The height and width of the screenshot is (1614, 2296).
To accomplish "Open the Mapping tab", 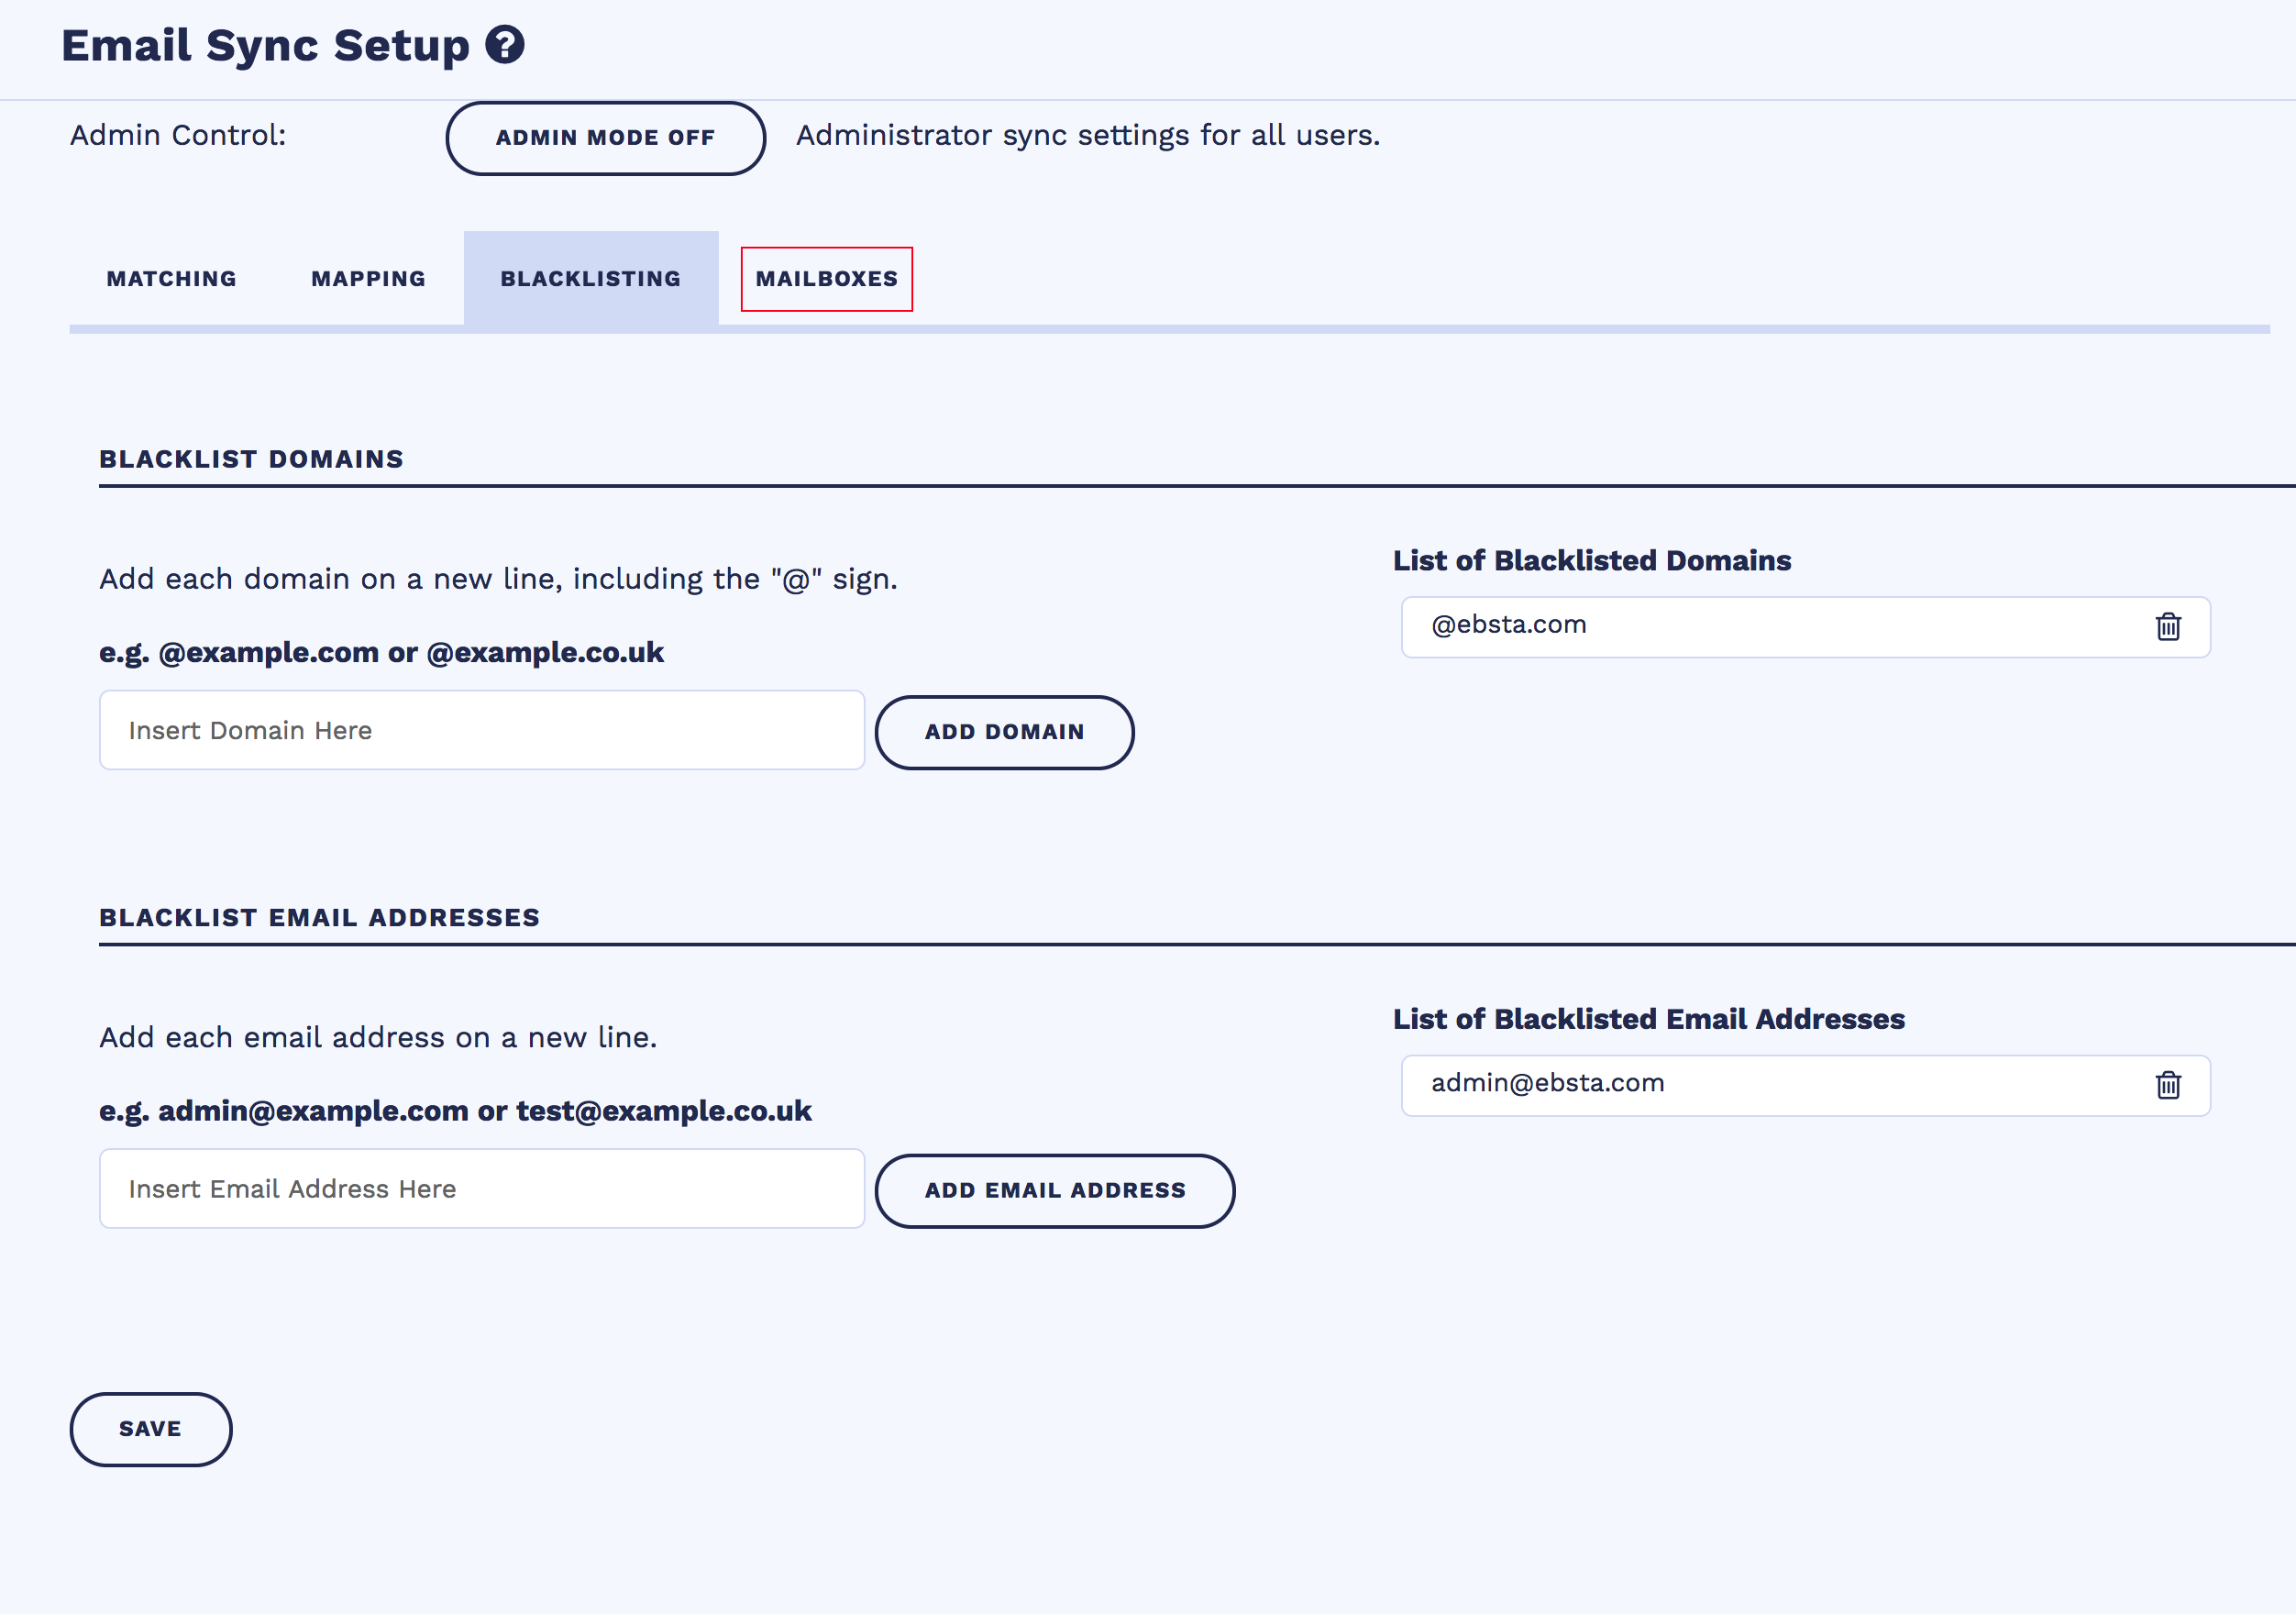I will pyautogui.click(x=368, y=279).
